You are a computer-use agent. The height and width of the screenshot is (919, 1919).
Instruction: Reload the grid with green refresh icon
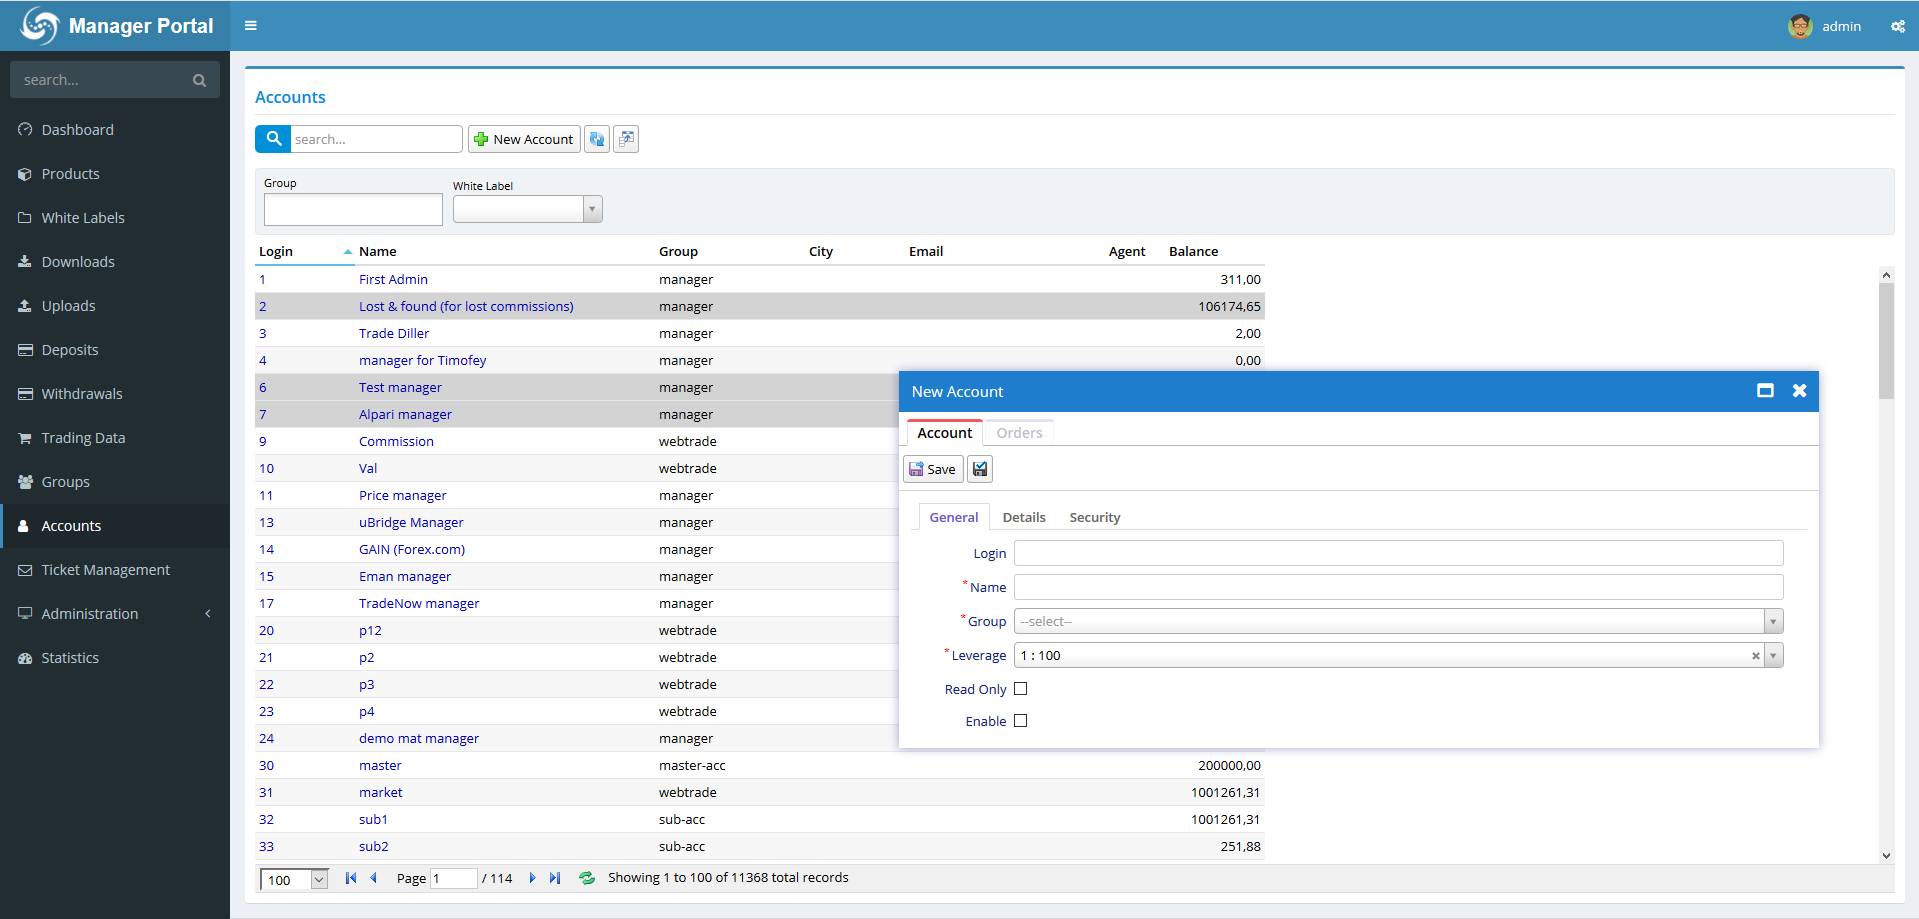pos(587,878)
